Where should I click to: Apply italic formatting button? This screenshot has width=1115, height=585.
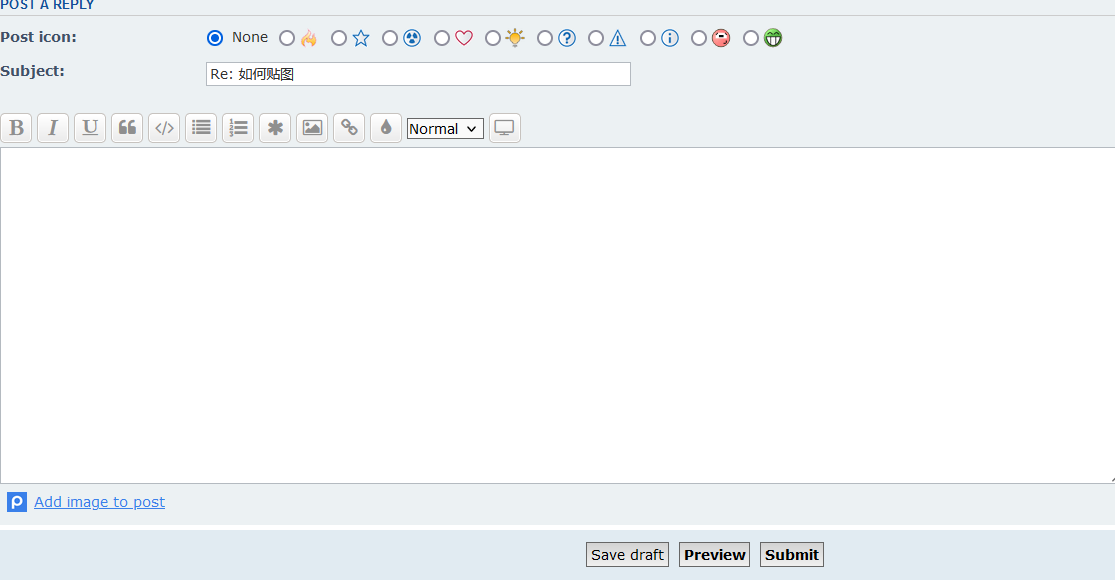[53, 128]
